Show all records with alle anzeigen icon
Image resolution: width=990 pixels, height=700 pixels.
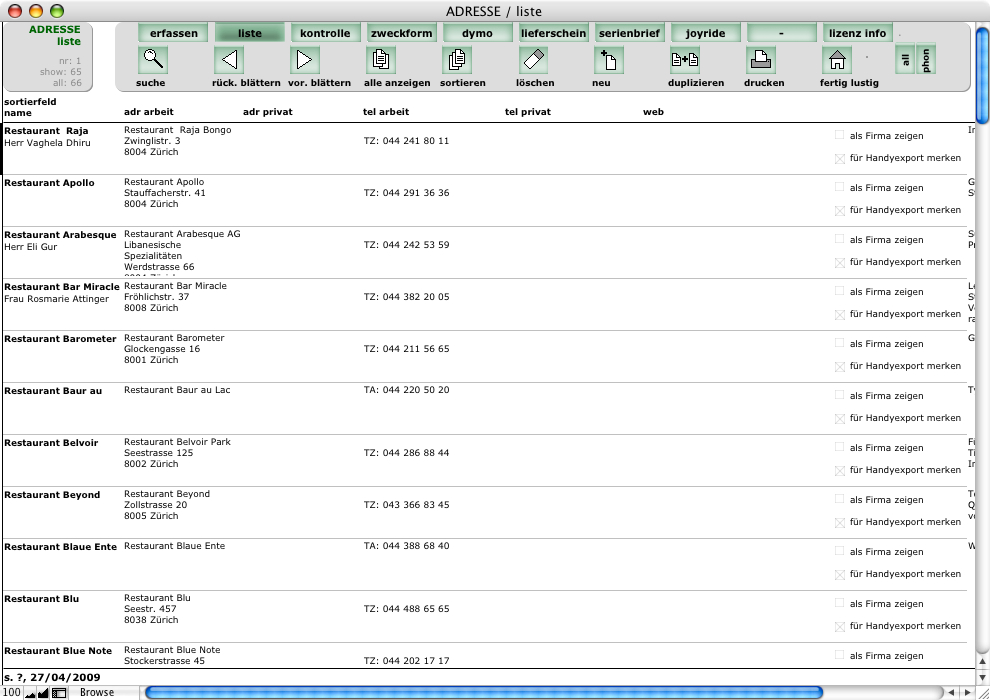pyautogui.click(x=380, y=61)
